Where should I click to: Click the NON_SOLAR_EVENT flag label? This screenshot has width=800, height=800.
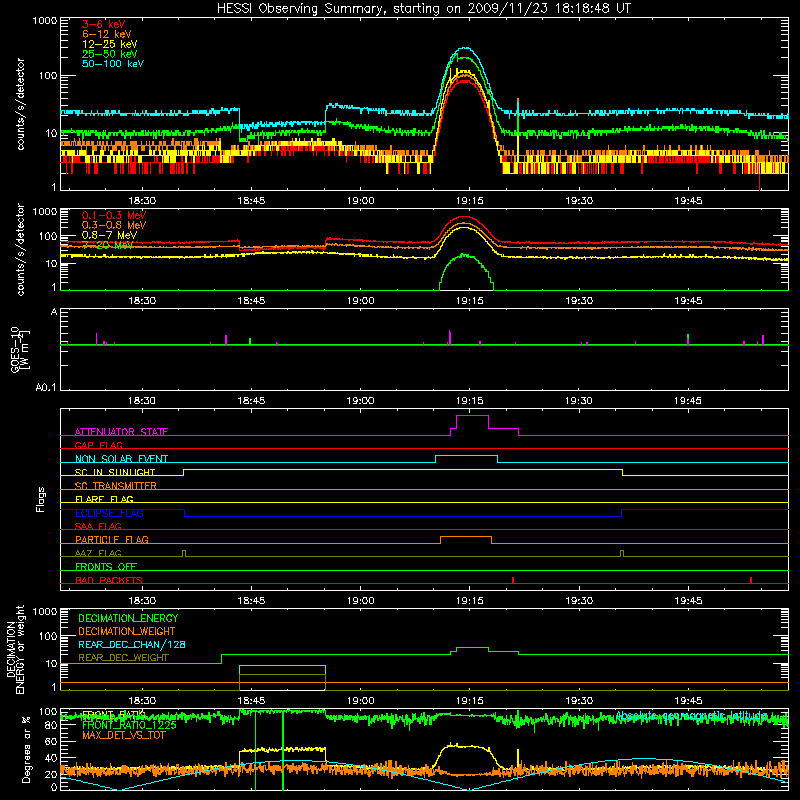(121, 459)
